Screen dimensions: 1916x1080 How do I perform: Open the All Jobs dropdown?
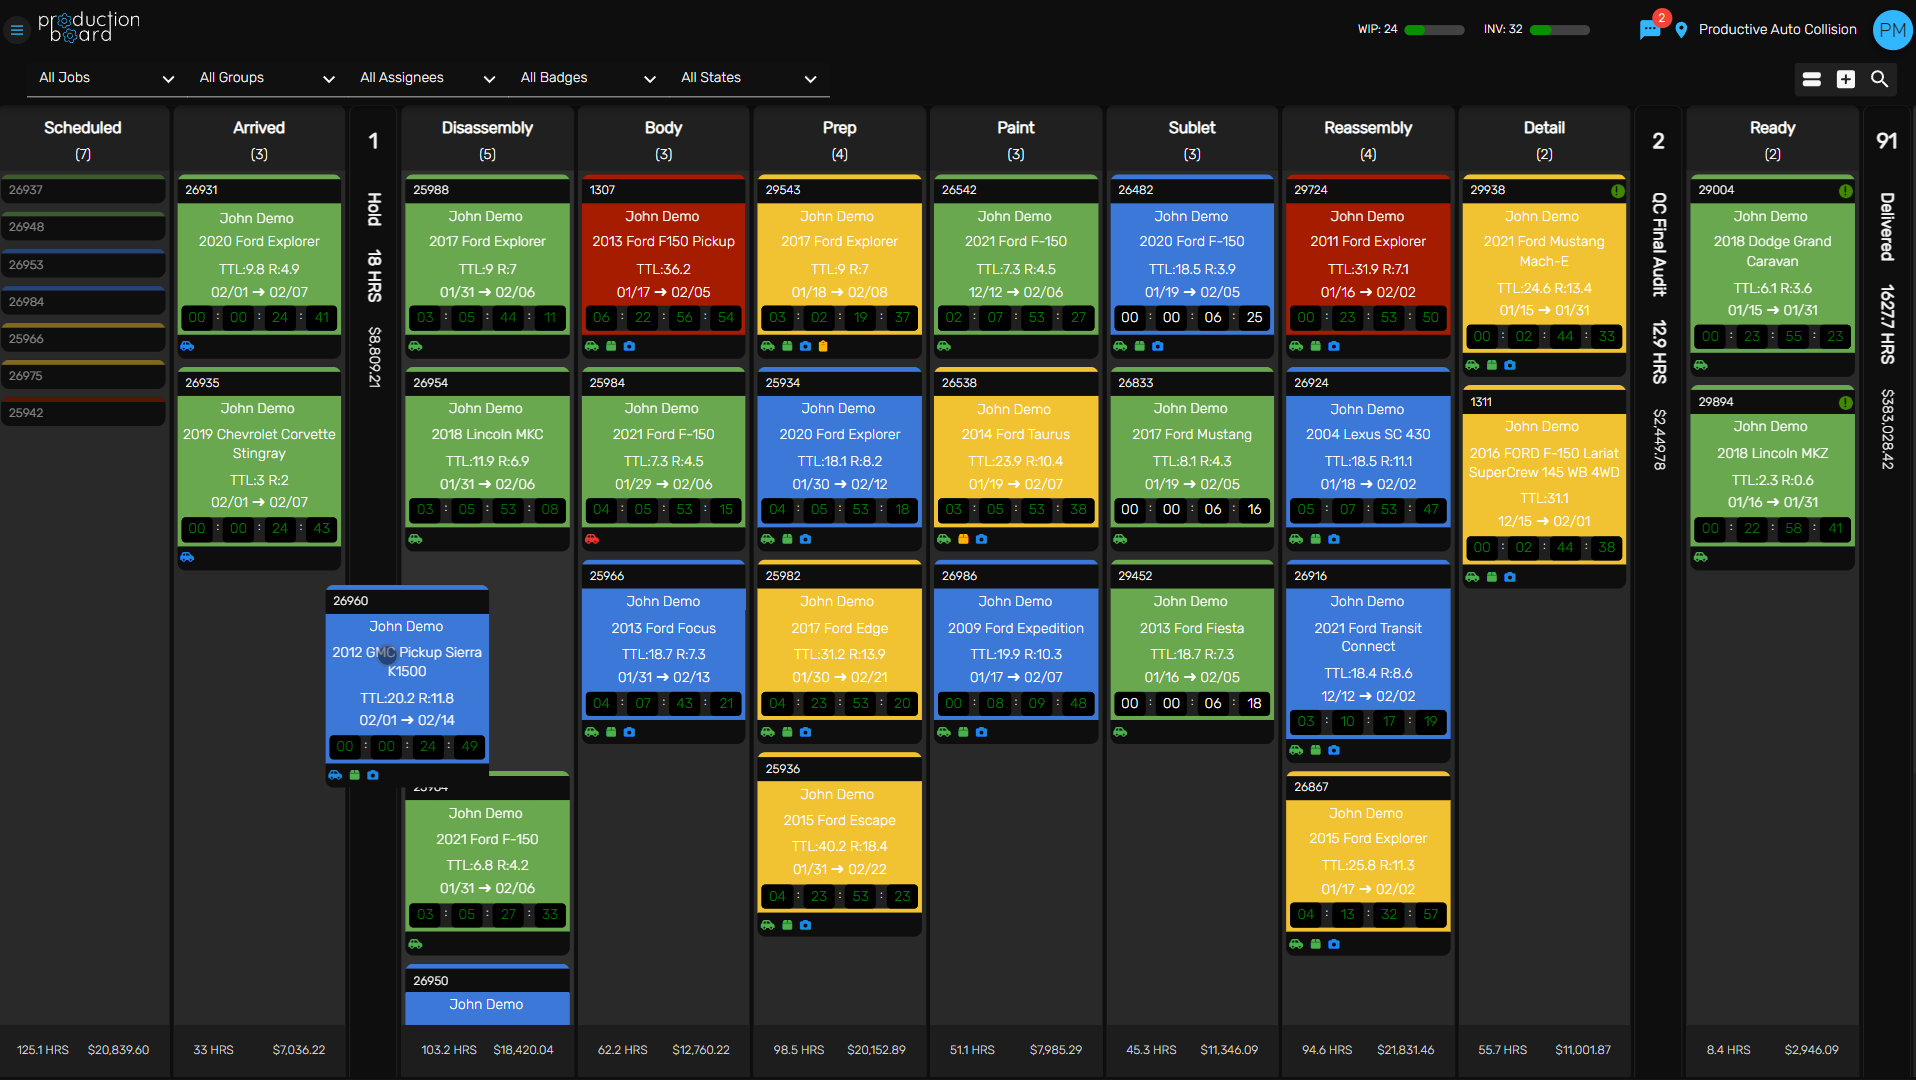tap(104, 78)
